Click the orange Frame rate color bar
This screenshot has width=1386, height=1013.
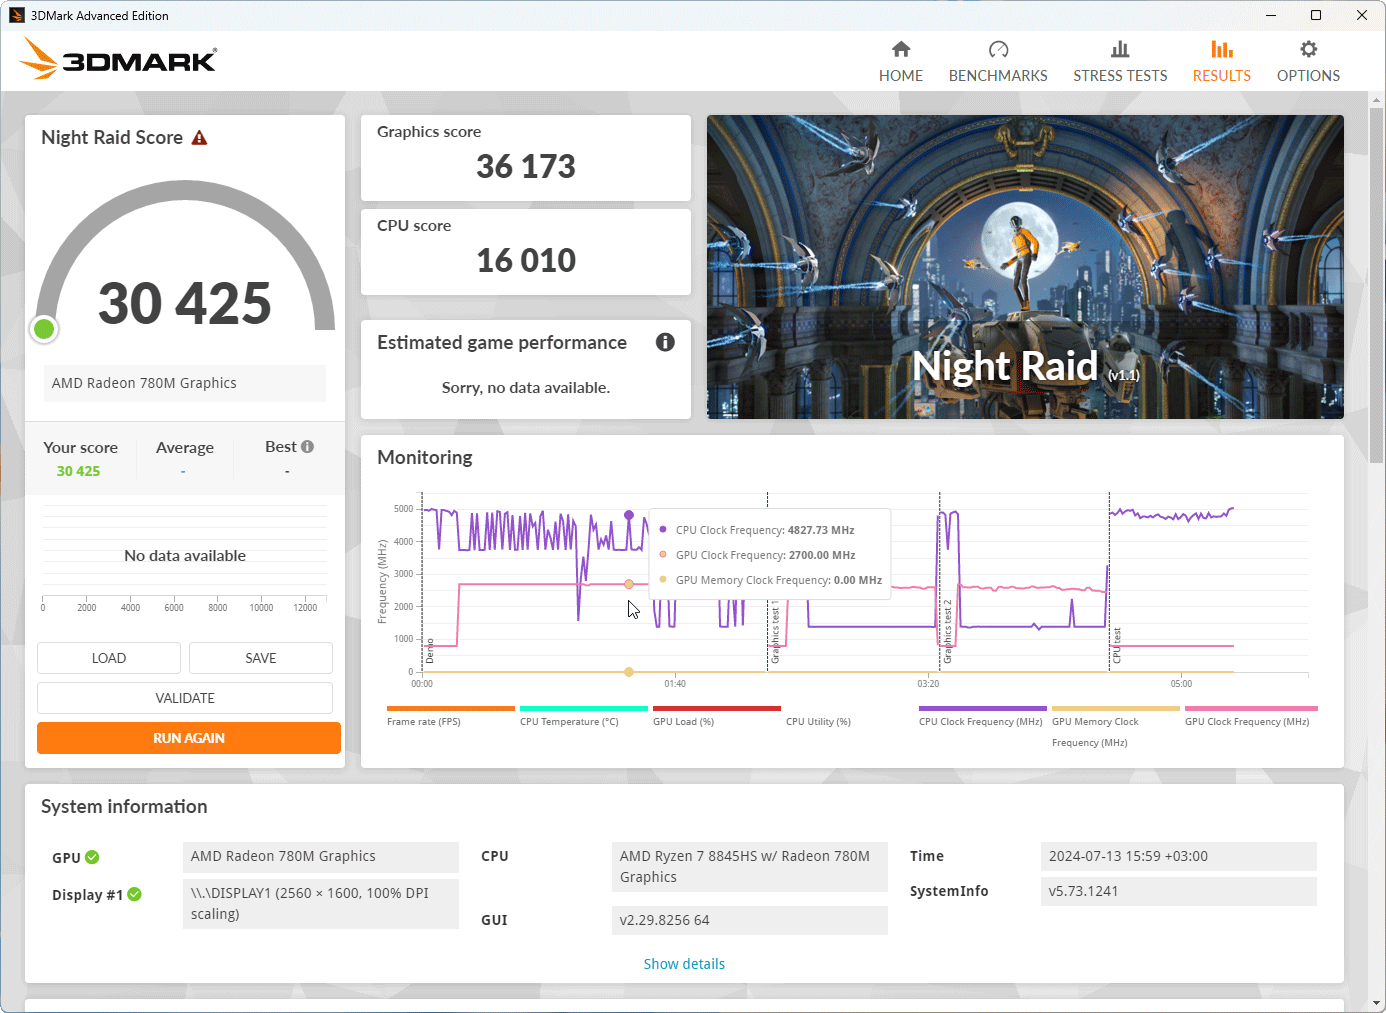click(x=451, y=708)
